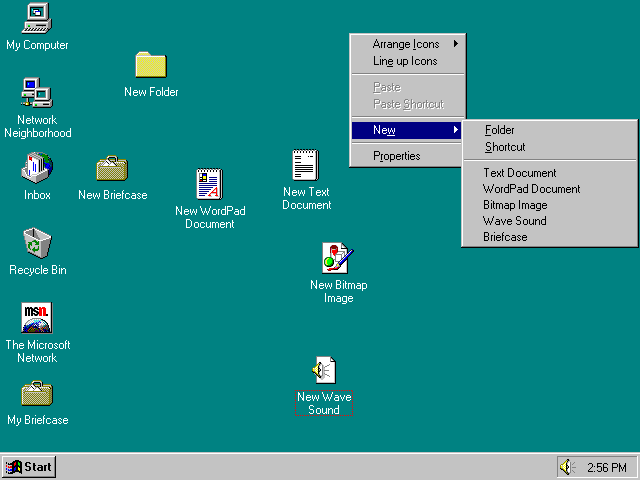The height and width of the screenshot is (480, 640).
Task: Click the 'New Bitmap Image' label text
Action: [338, 291]
